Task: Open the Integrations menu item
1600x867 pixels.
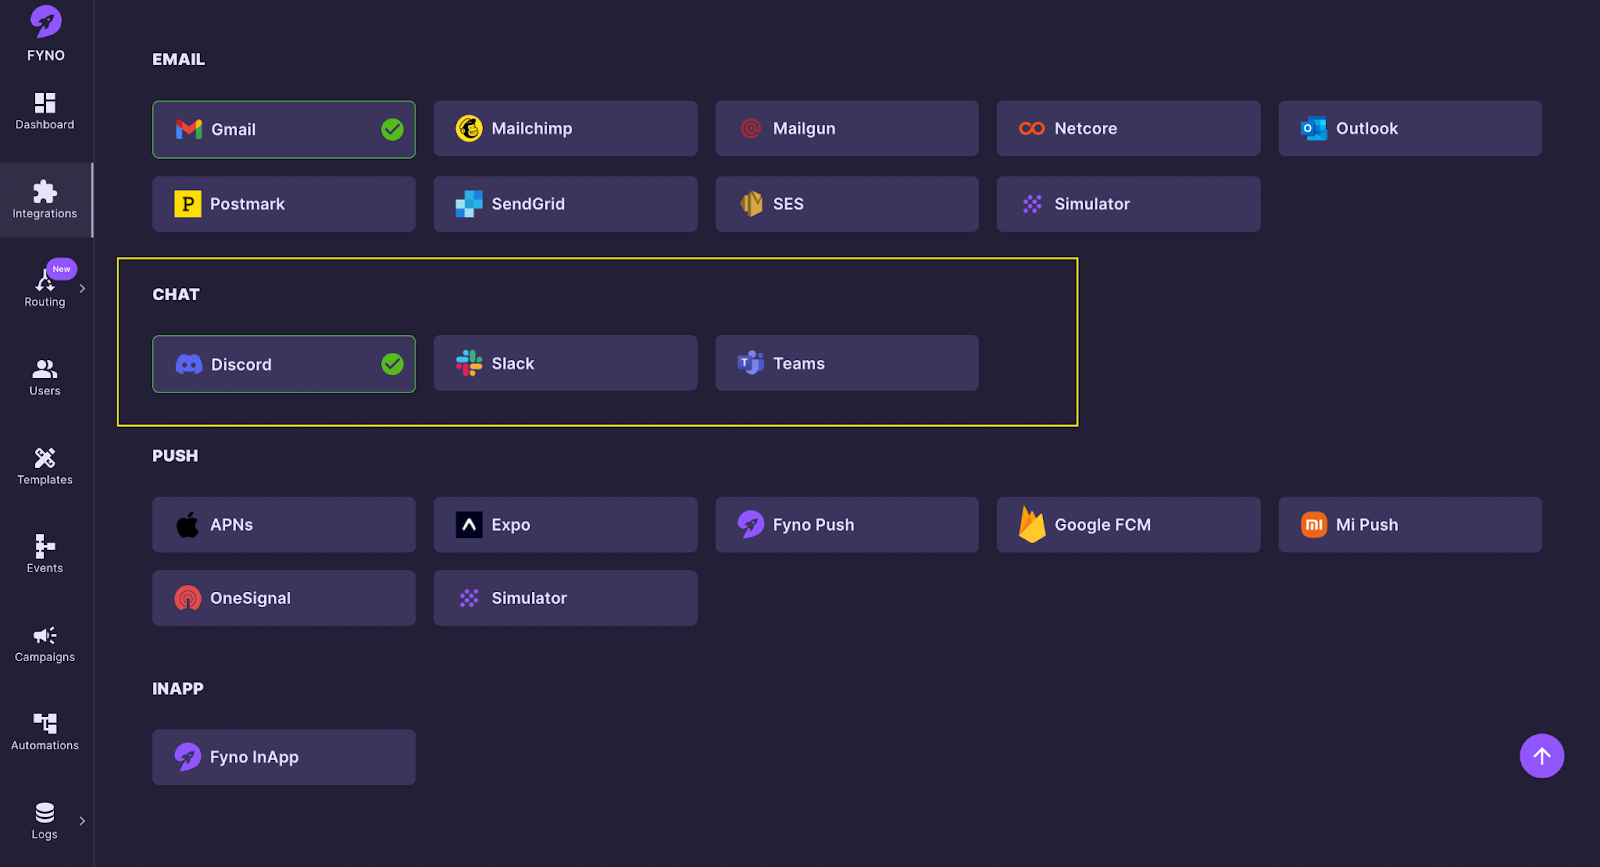Action: pos(45,200)
